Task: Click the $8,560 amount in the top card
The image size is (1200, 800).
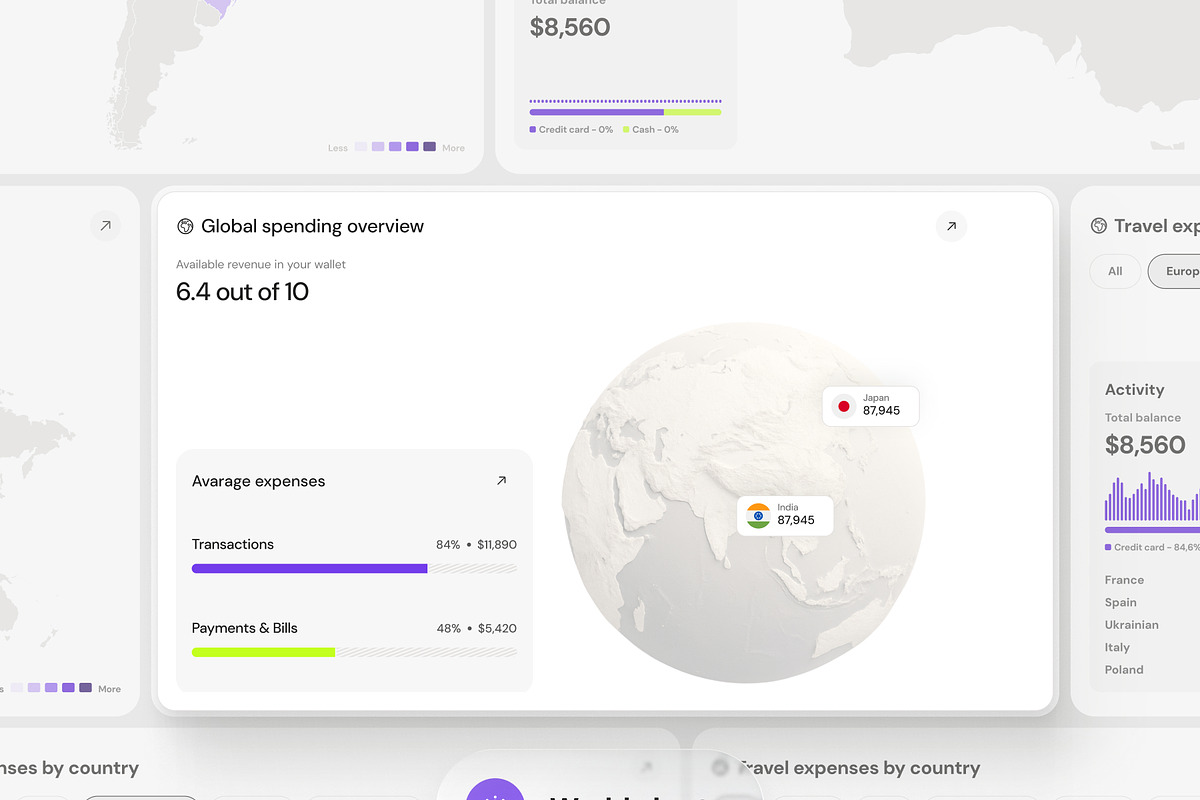Action: click(570, 28)
